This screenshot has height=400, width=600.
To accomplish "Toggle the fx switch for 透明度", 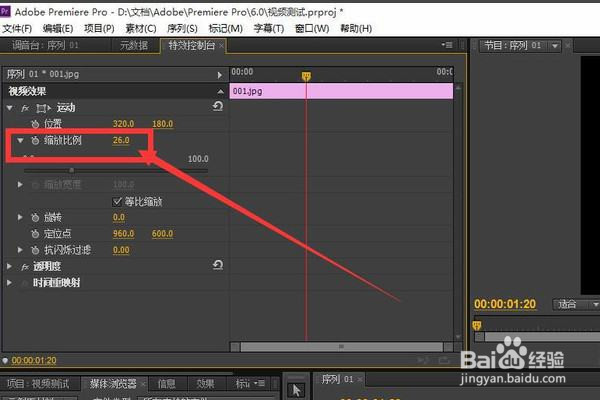I will click(25, 267).
